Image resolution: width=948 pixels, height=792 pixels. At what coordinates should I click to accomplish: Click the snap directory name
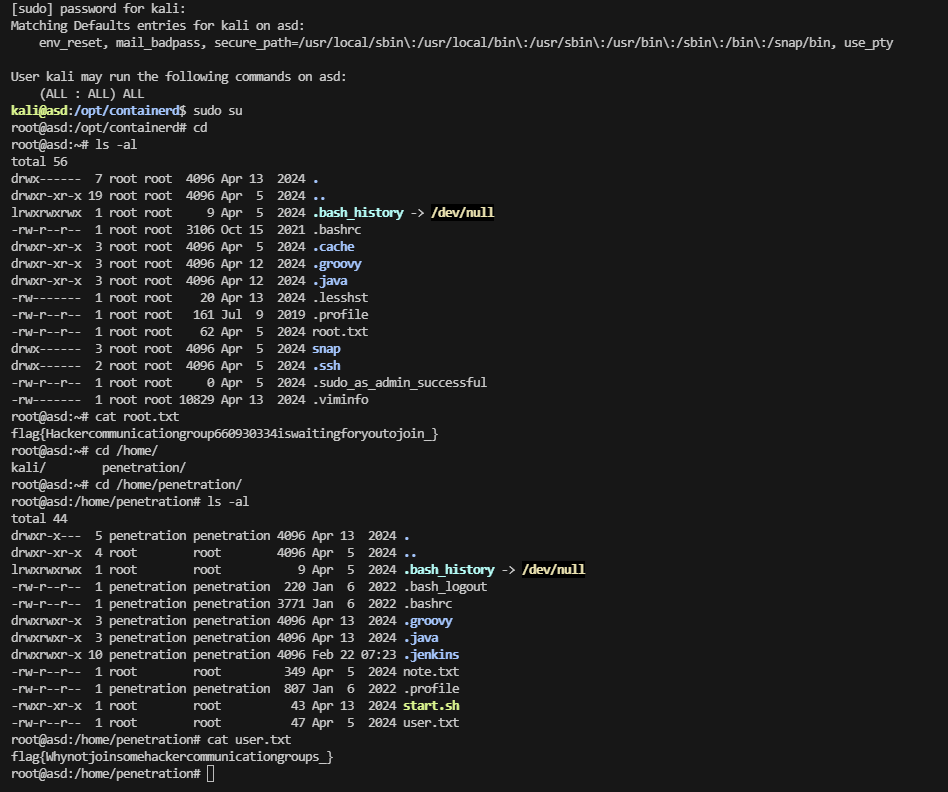click(326, 349)
